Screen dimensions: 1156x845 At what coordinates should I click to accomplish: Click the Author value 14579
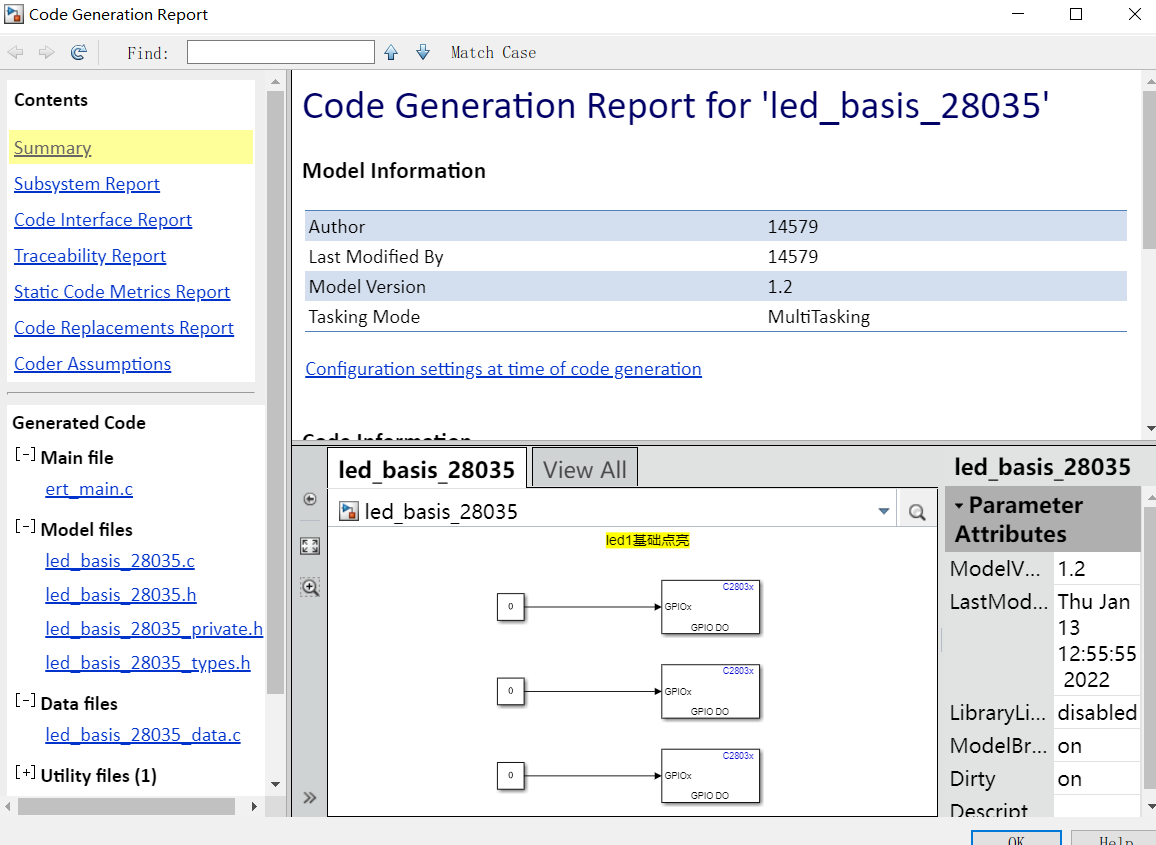pyautogui.click(x=793, y=226)
